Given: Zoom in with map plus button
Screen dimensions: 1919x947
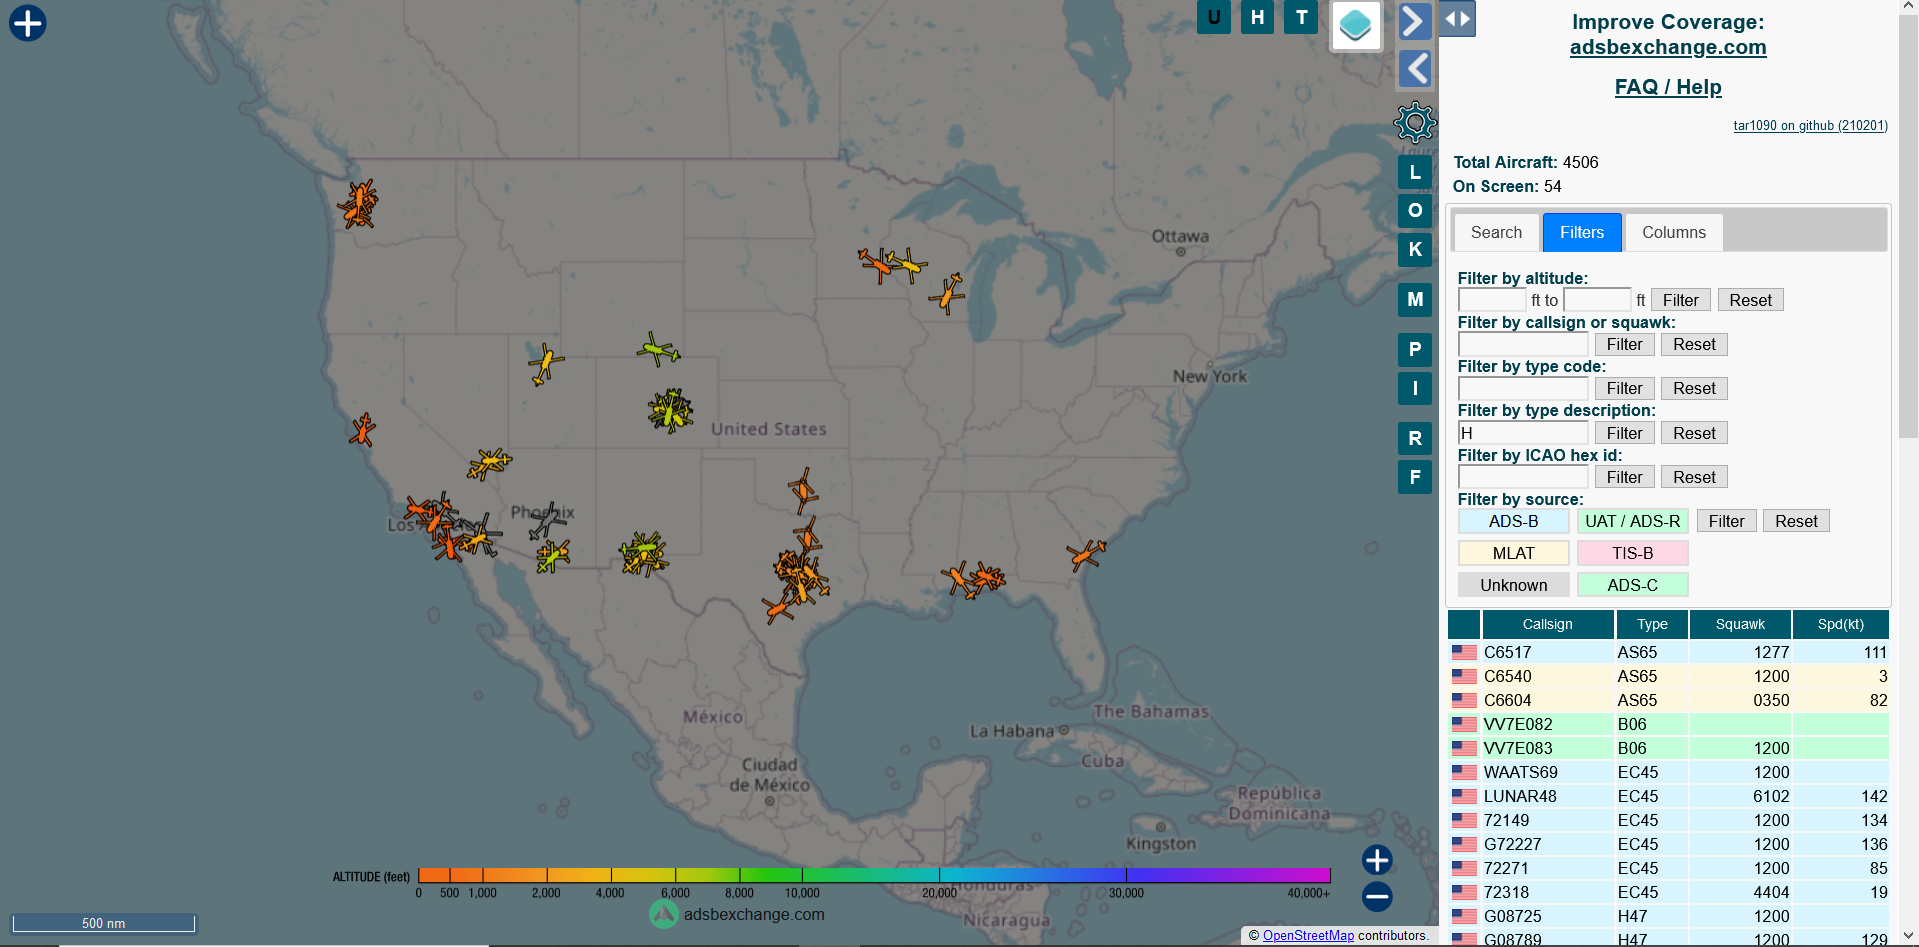Looking at the screenshot, I should [x=1377, y=860].
